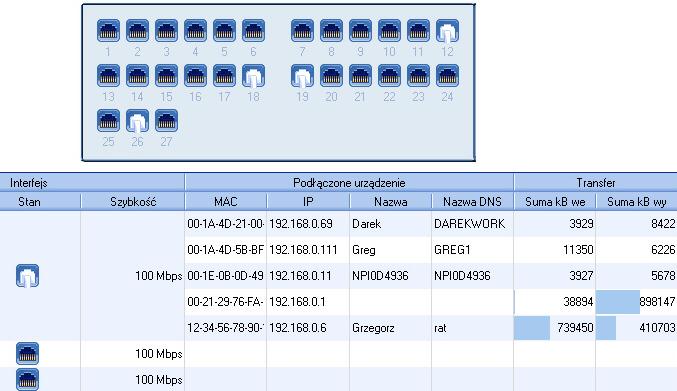This screenshot has width=677, height=391.
Task: Sort by the IP column header
Action: [x=308, y=202]
